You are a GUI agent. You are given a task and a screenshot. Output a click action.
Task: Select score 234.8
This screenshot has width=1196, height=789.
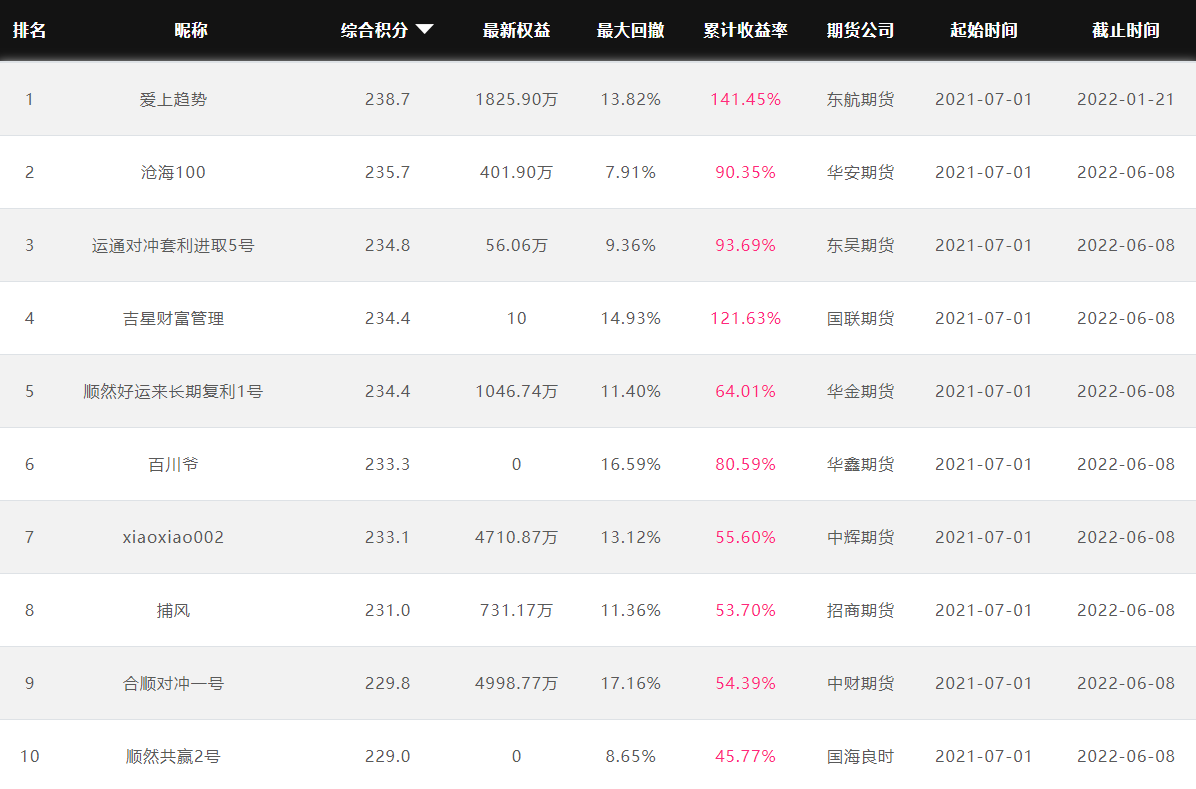(x=387, y=246)
